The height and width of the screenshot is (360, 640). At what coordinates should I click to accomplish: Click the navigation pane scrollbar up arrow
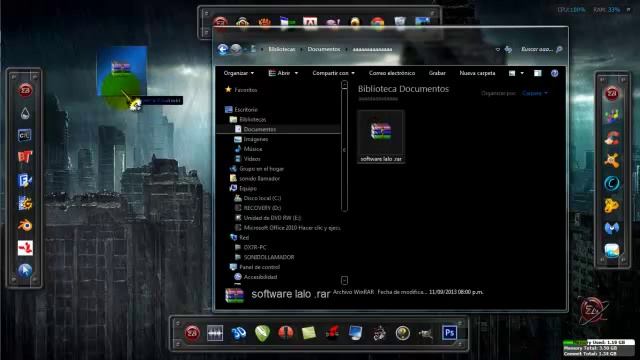(x=344, y=85)
